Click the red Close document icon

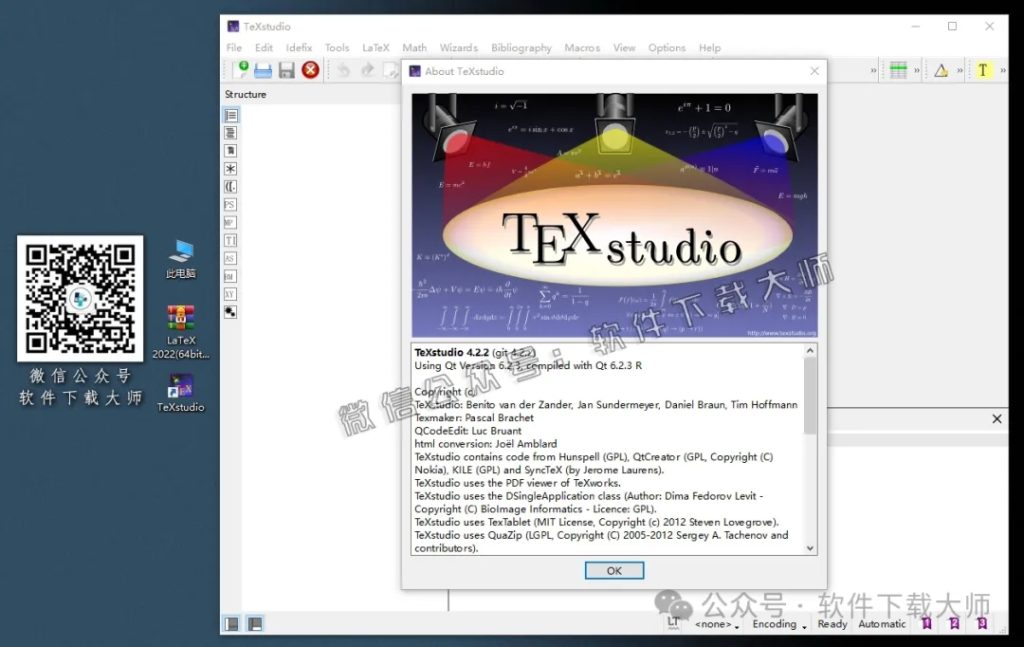pyautogui.click(x=310, y=70)
